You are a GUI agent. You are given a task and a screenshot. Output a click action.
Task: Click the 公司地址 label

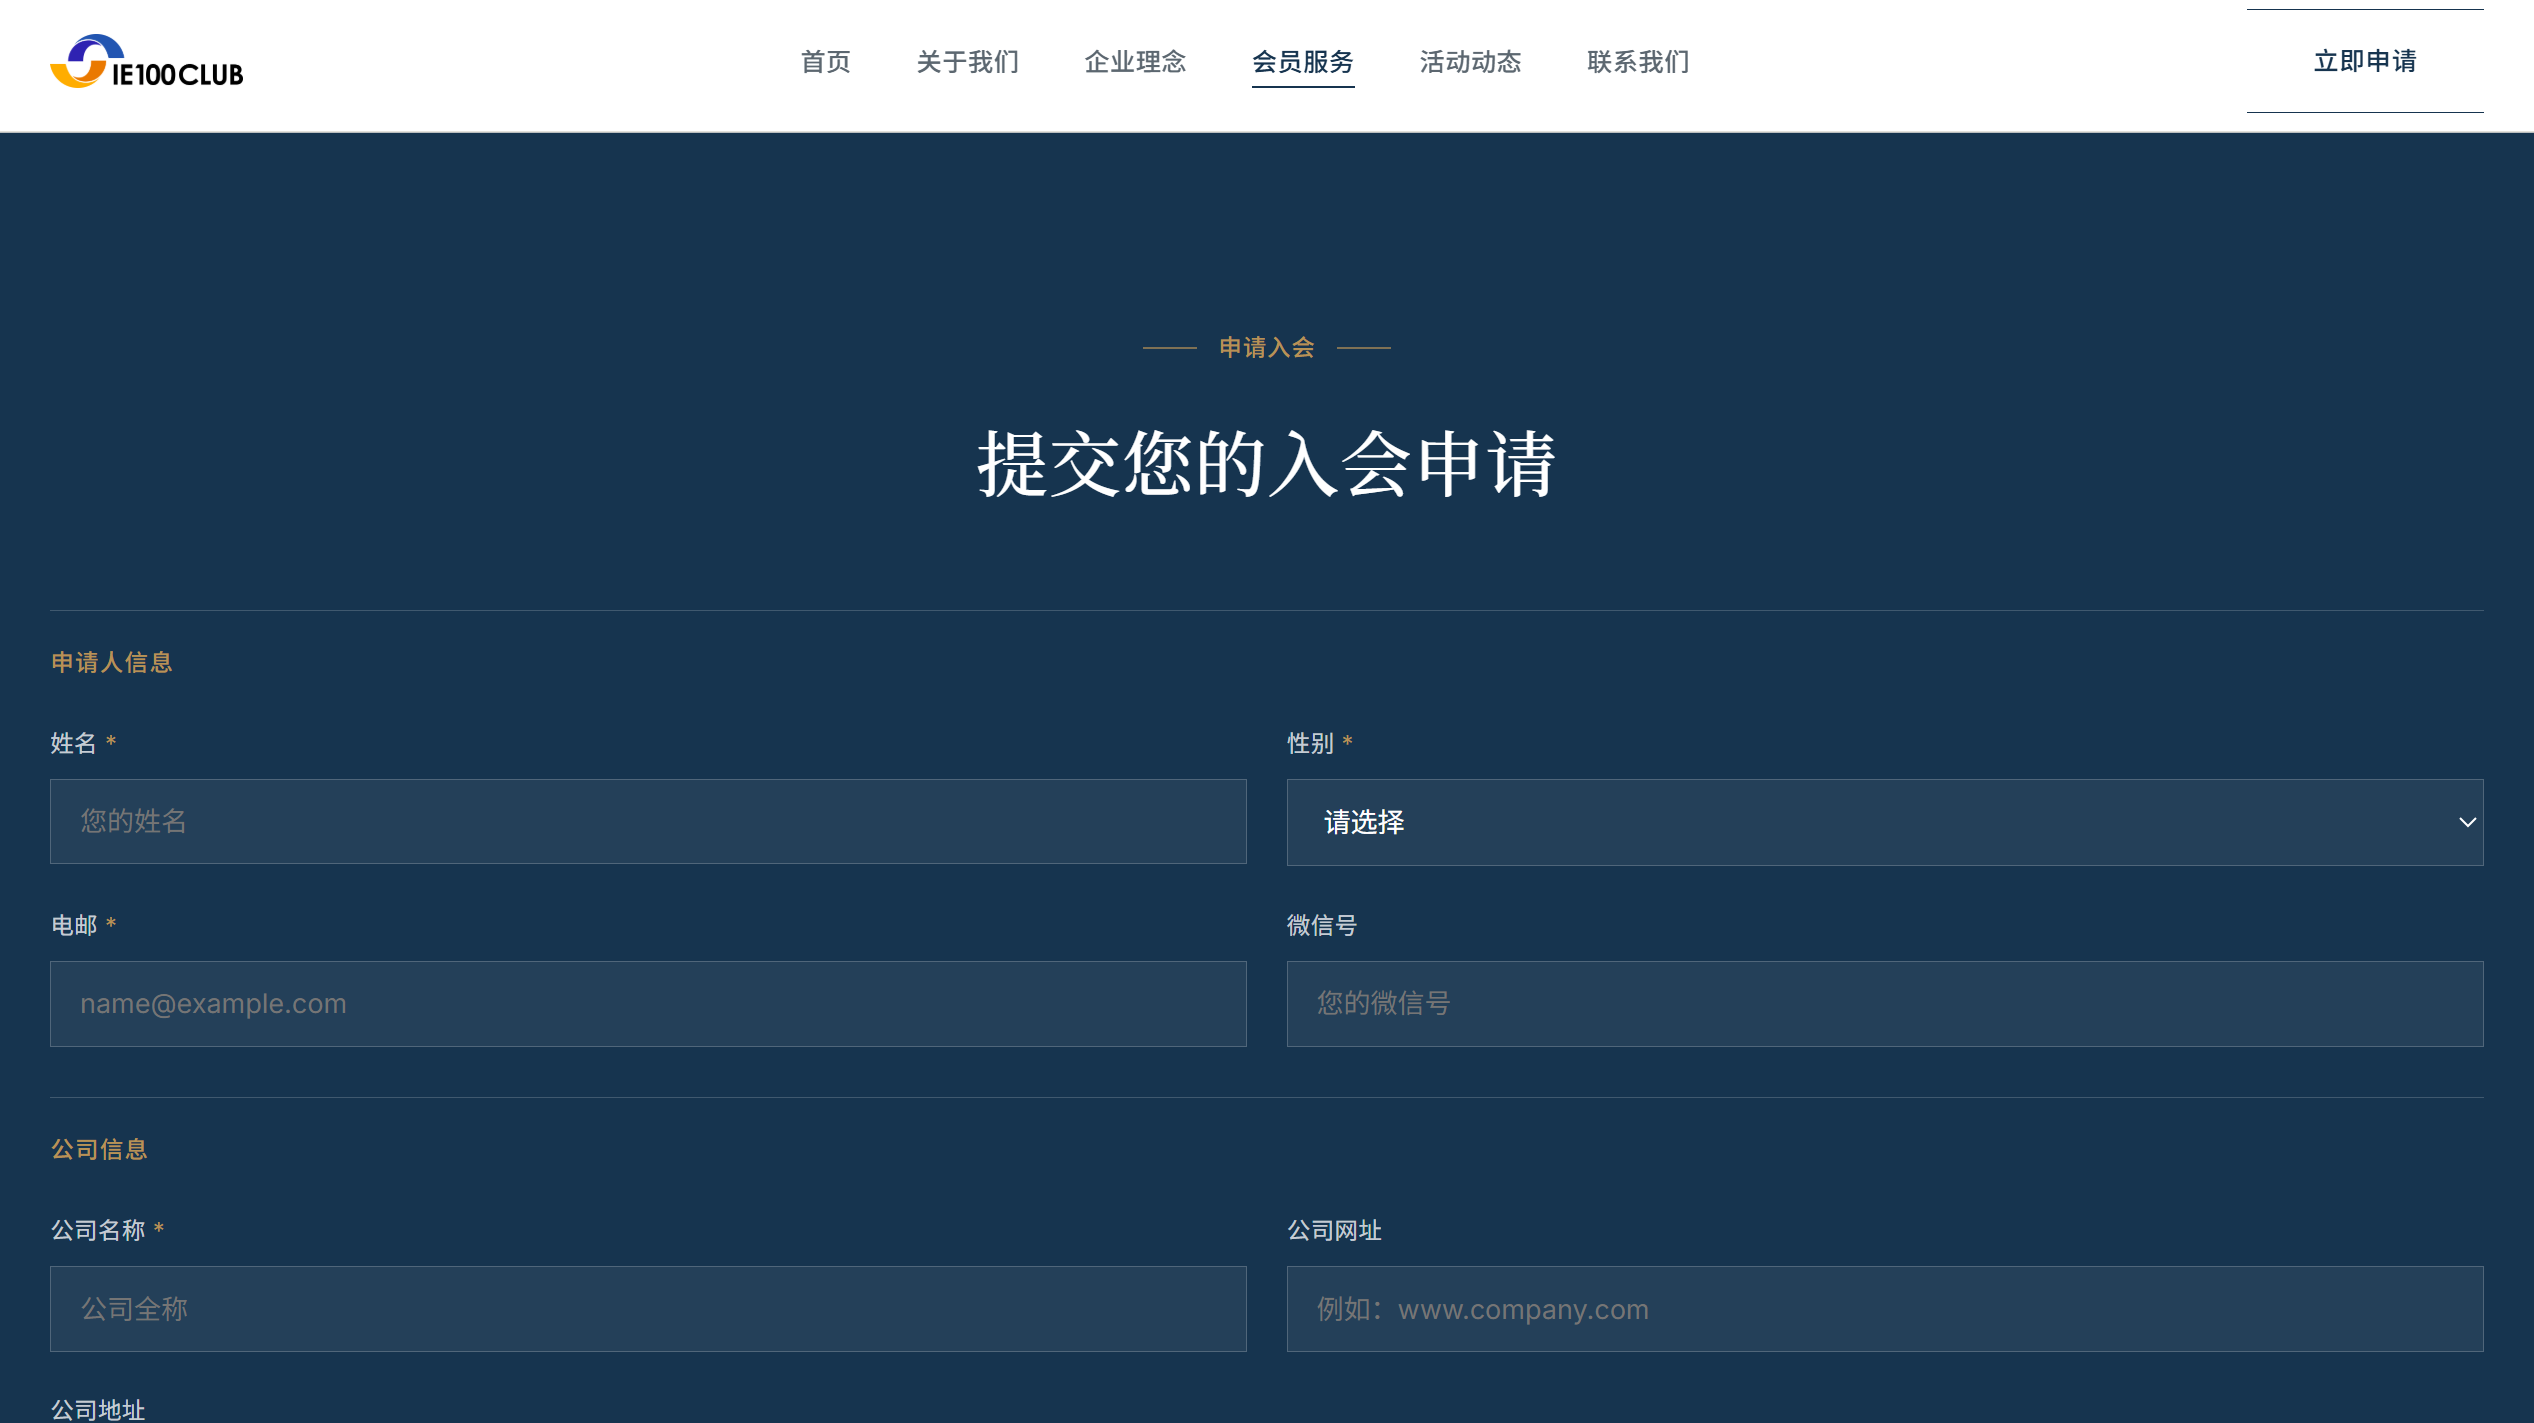(x=98, y=1410)
